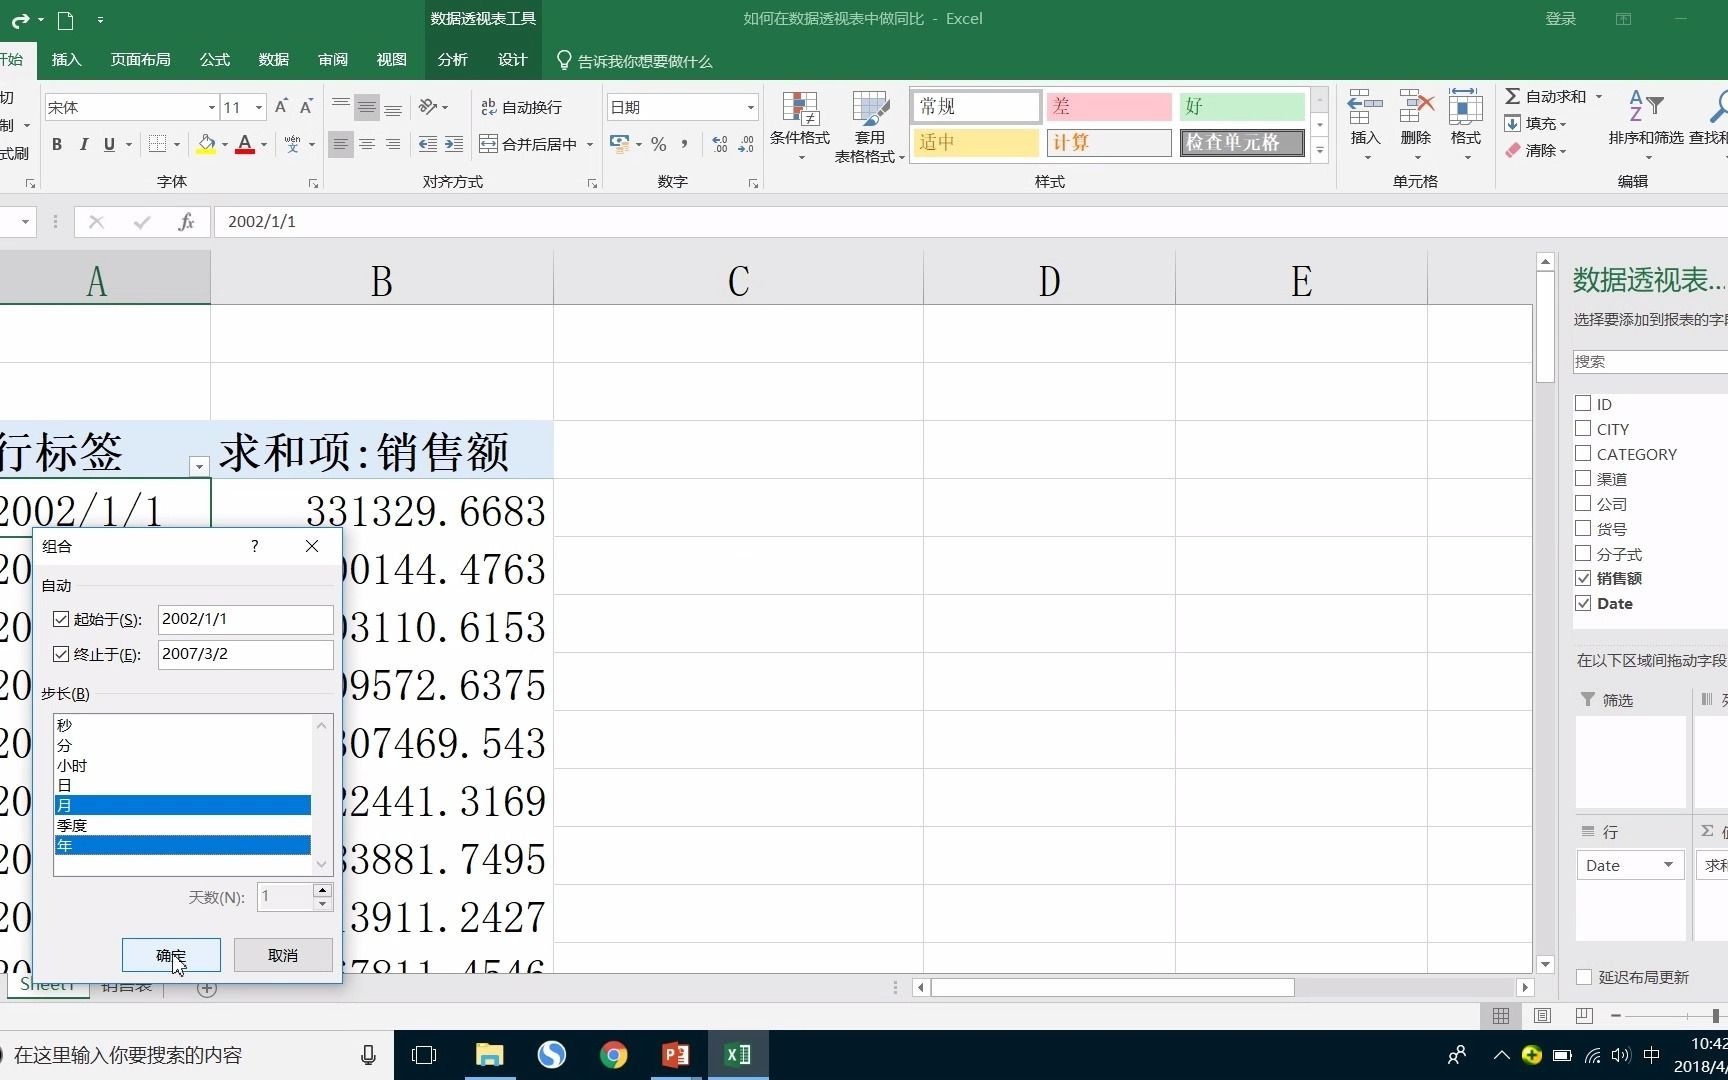Toggle the 起始于 (Starting at) checkbox

coord(61,620)
